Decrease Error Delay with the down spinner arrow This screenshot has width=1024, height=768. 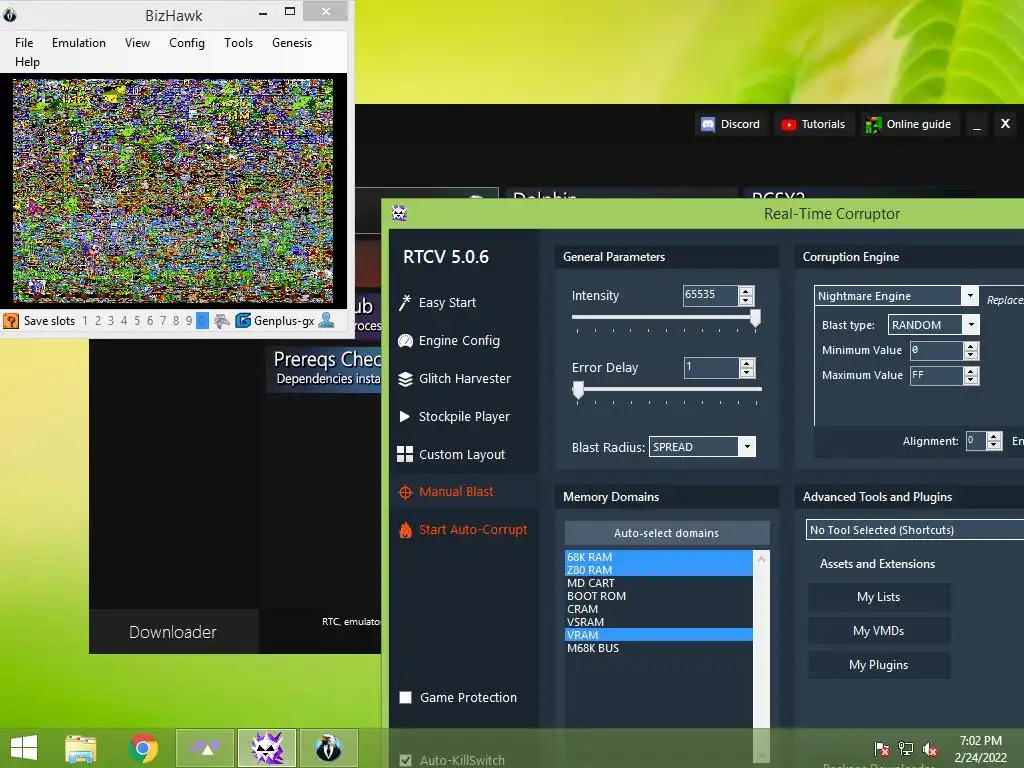[x=747, y=372]
